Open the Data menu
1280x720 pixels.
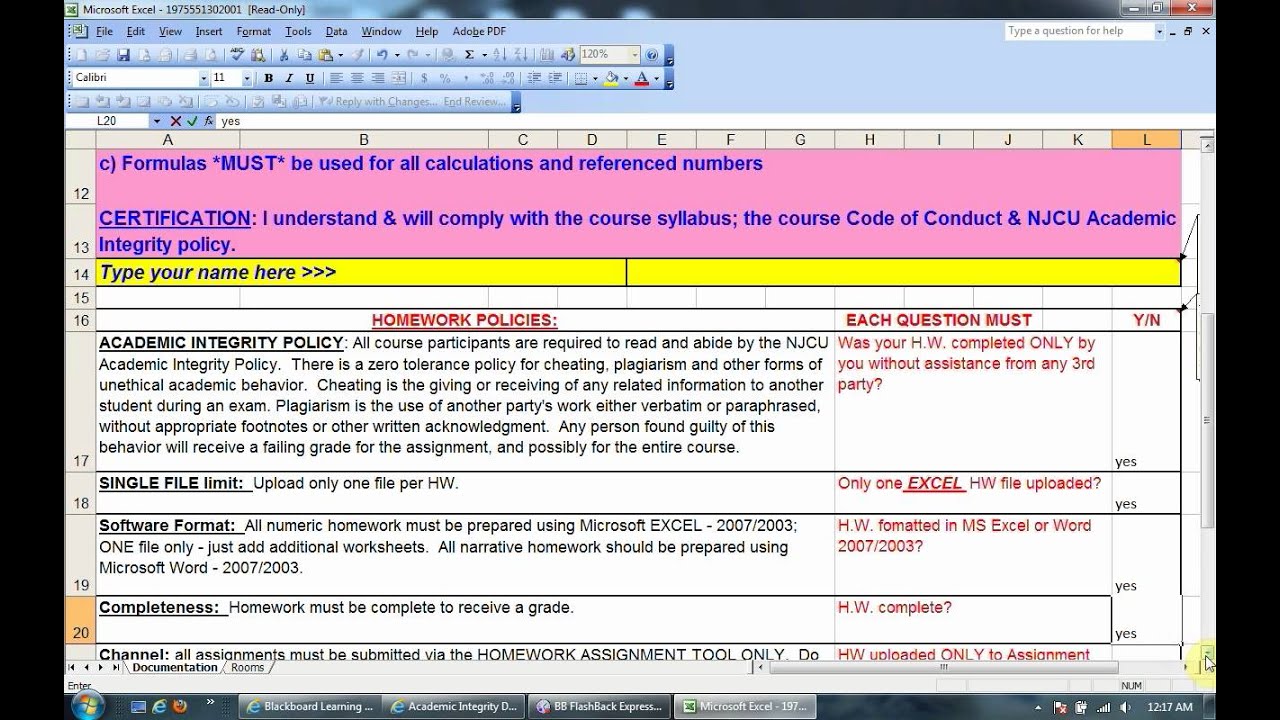[336, 32]
